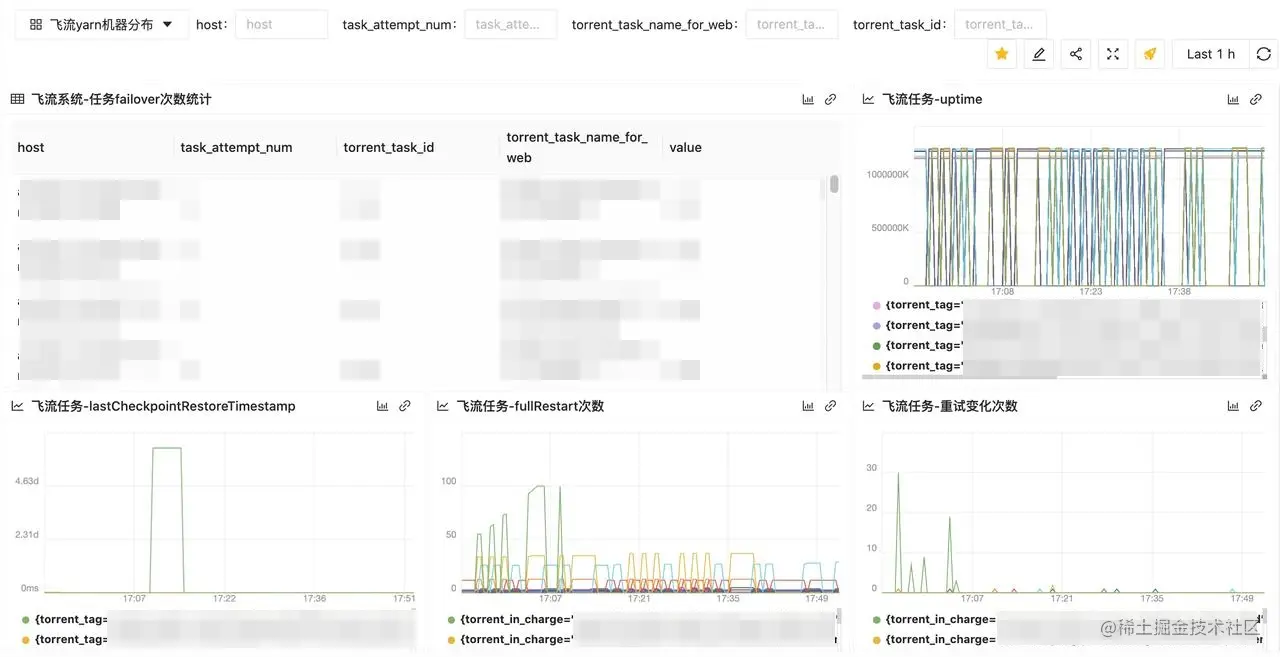
Task: Open the Last 1 h time range picker
Action: pyautogui.click(x=1211, y=54)
